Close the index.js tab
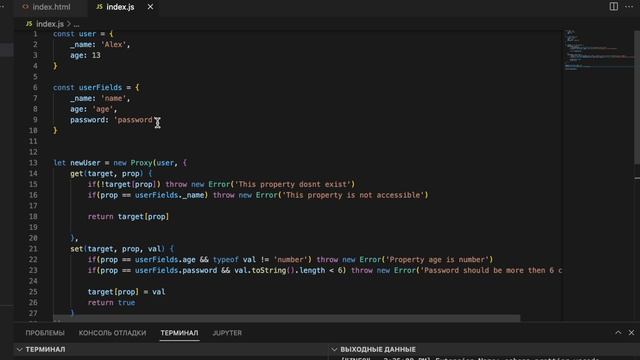The image size is (640, 360). tap(150, 7)
